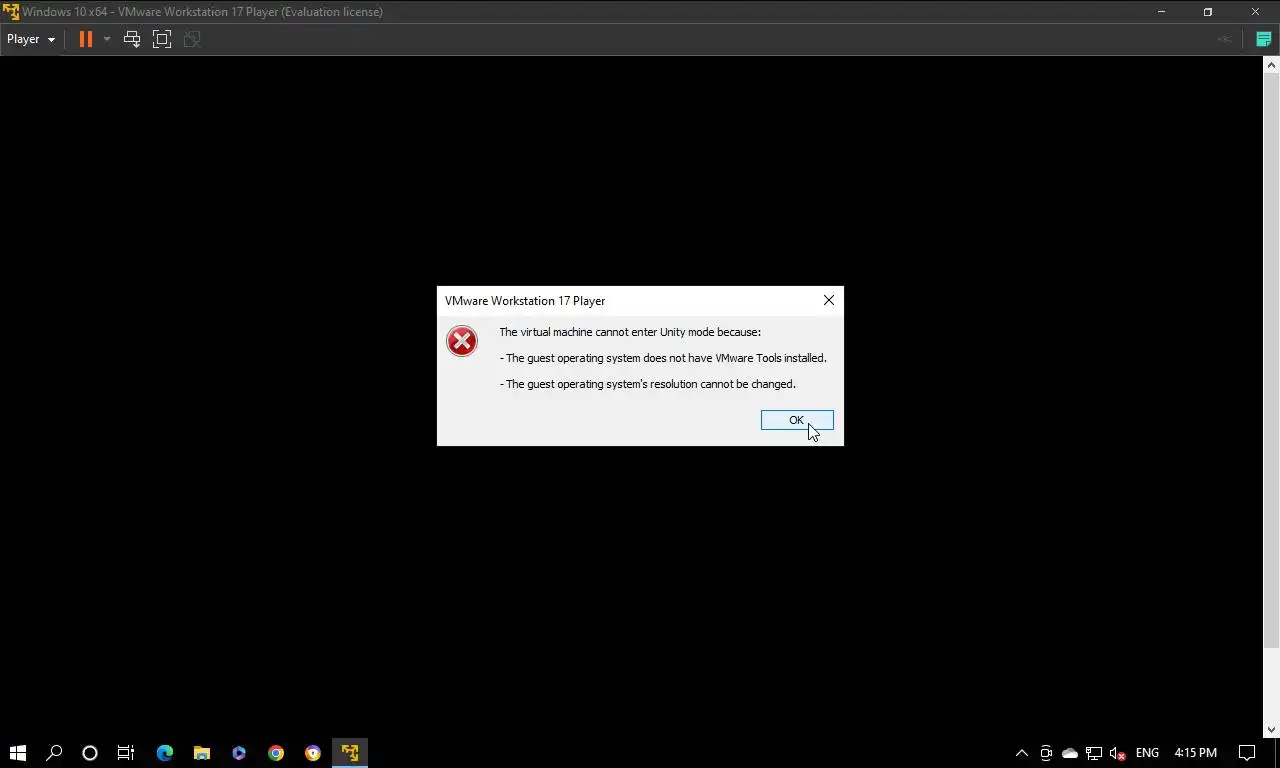Open the green notes/message log icon
1280x768 pixels.
pos(1263,39)
